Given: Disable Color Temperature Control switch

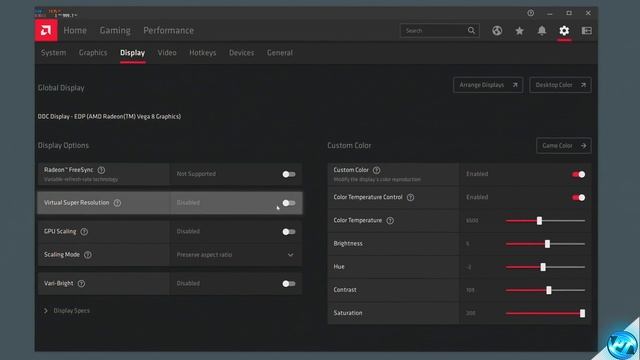Looking at the screenshot, I should coord(578,198).
